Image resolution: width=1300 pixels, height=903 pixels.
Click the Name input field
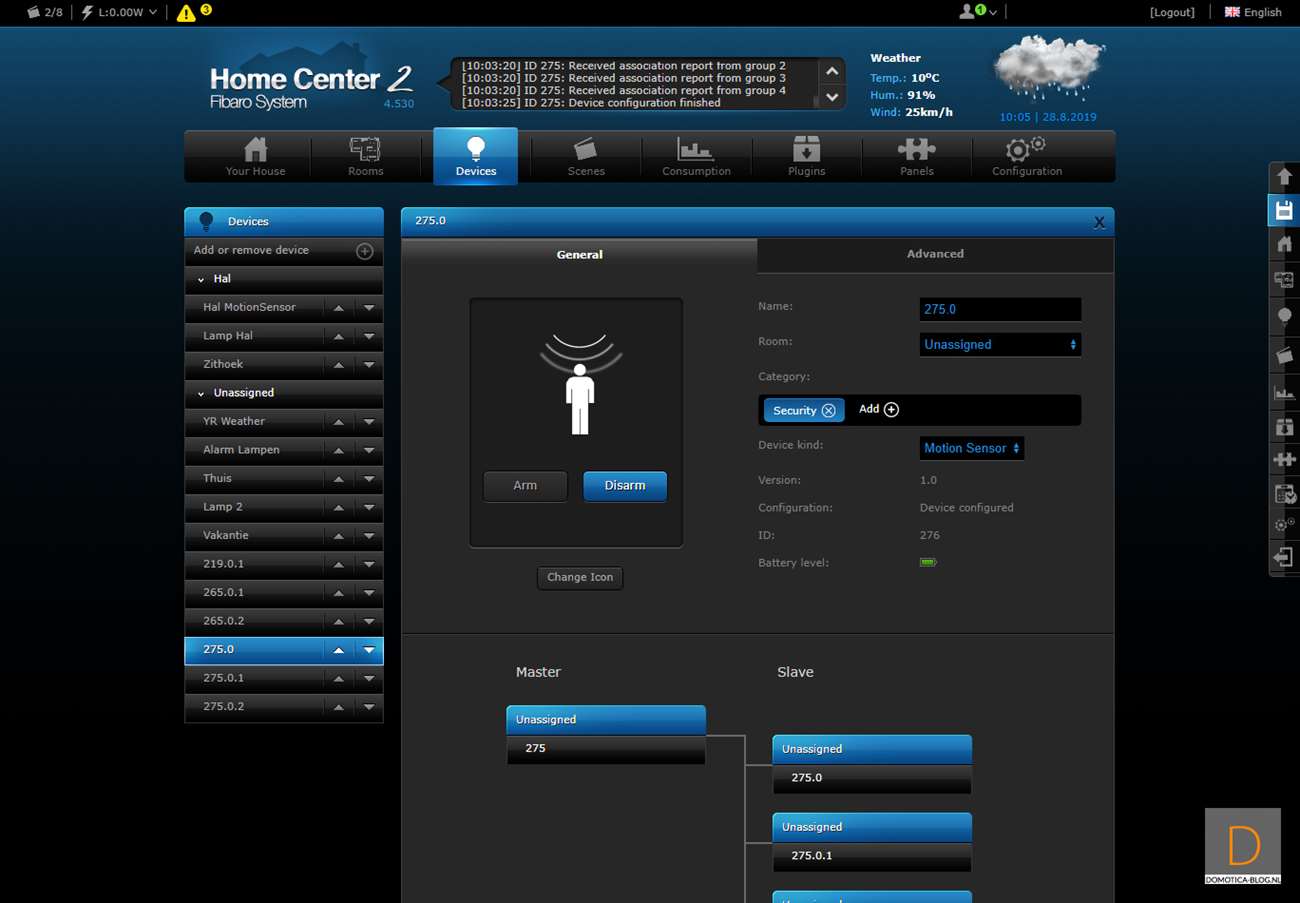999,310
